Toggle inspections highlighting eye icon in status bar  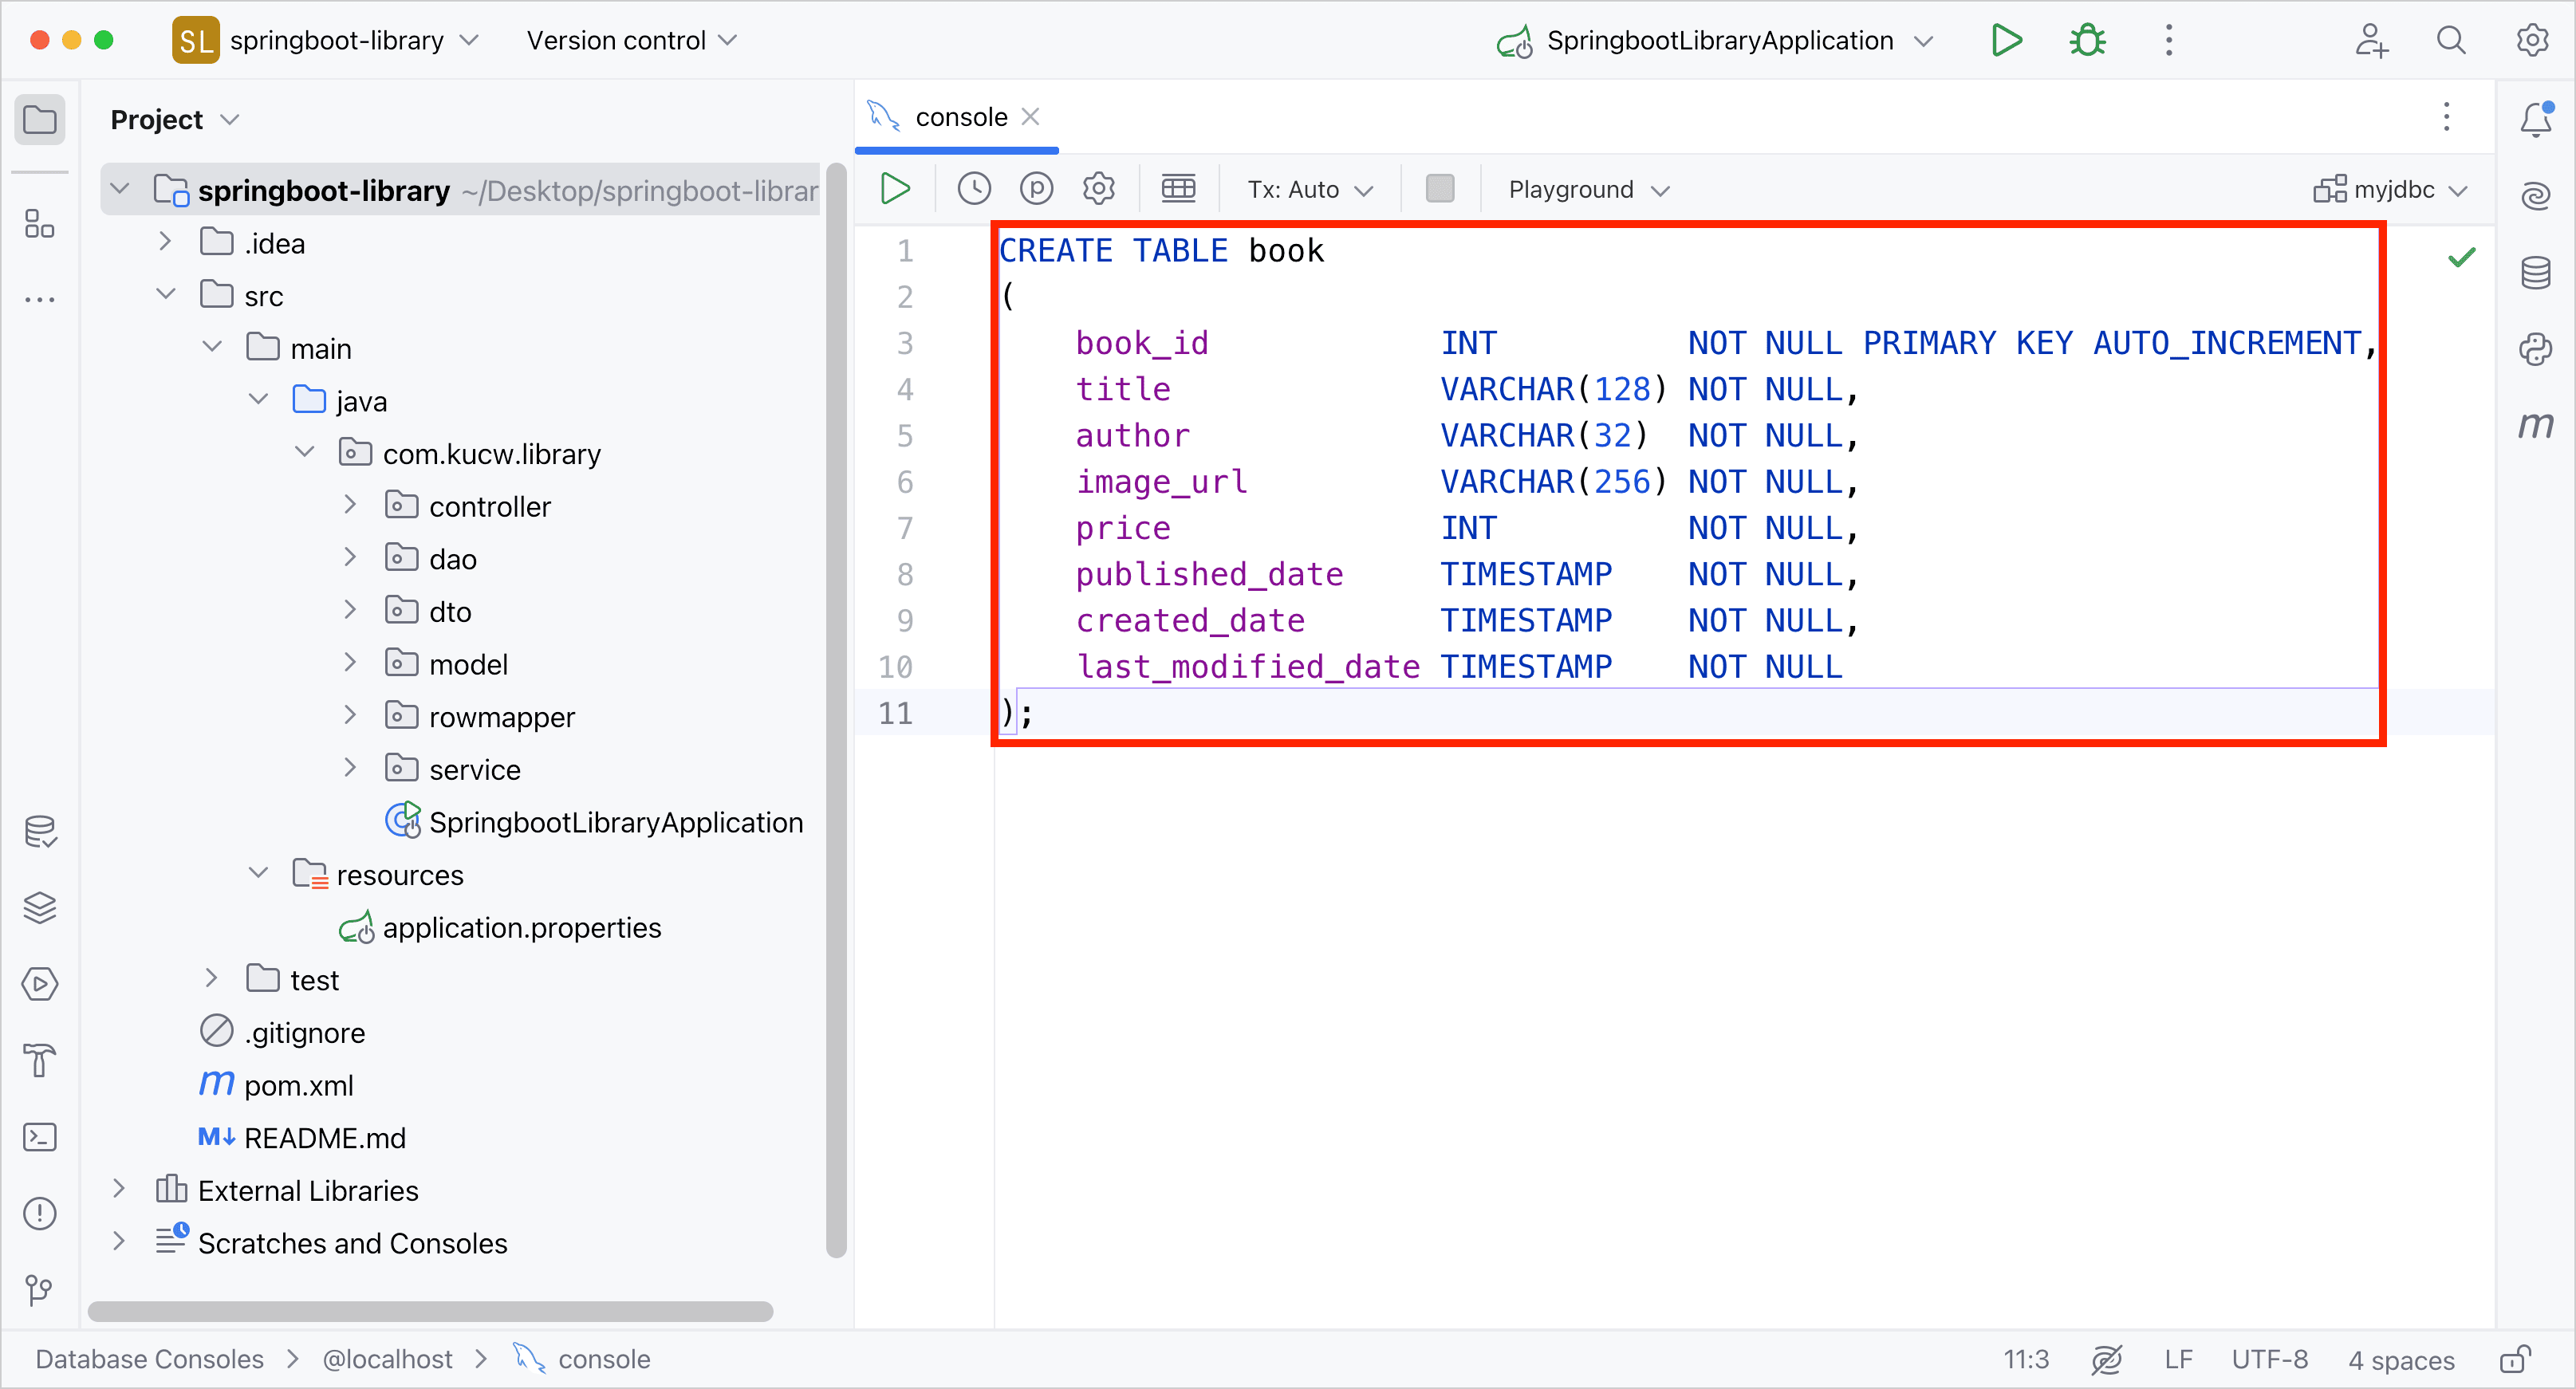(x=2106, y=1360)
